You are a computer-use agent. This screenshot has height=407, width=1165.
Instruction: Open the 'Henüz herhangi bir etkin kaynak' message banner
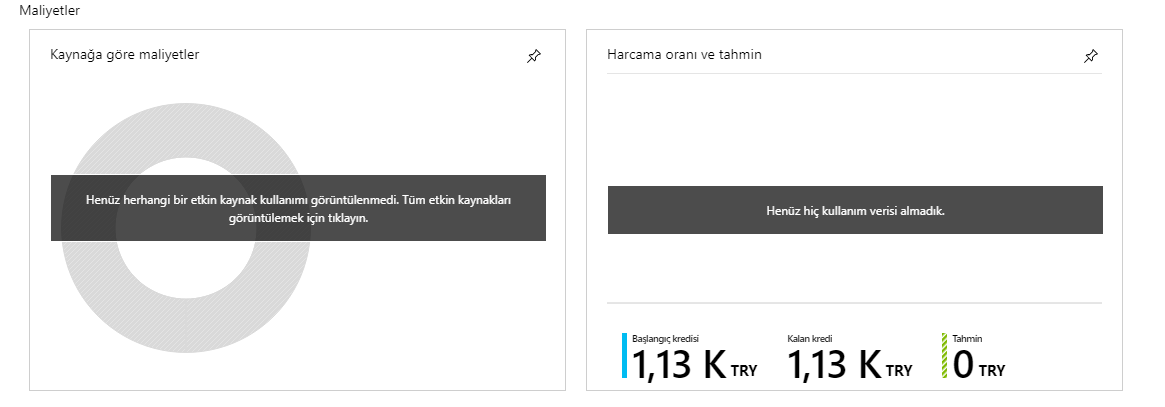[298, 209]
